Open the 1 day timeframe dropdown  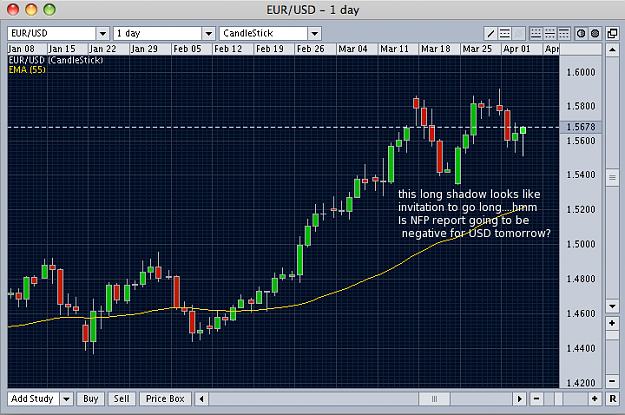[208, 33]
